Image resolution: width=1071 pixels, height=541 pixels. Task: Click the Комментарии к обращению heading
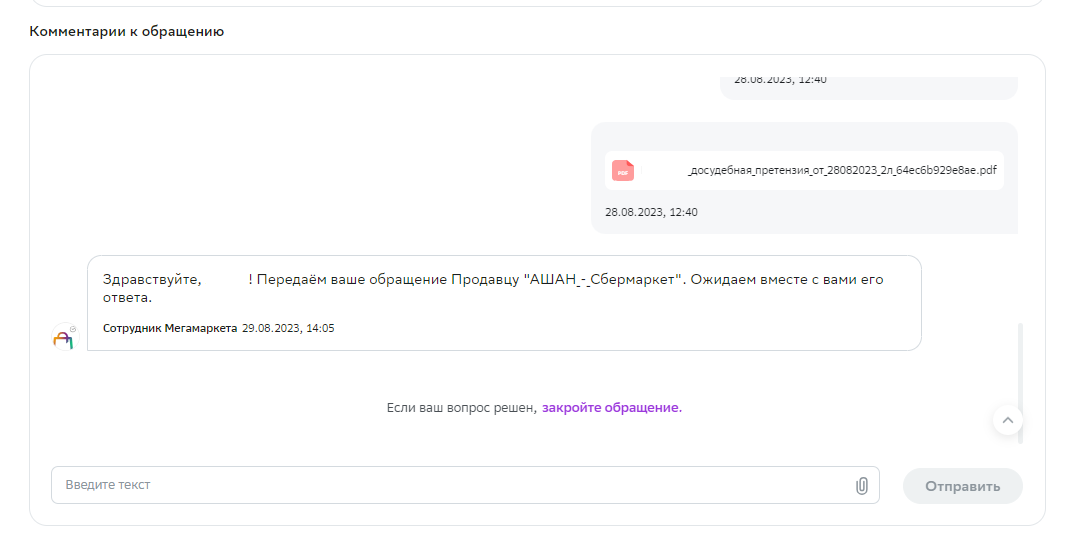click(x=126, y=31)
